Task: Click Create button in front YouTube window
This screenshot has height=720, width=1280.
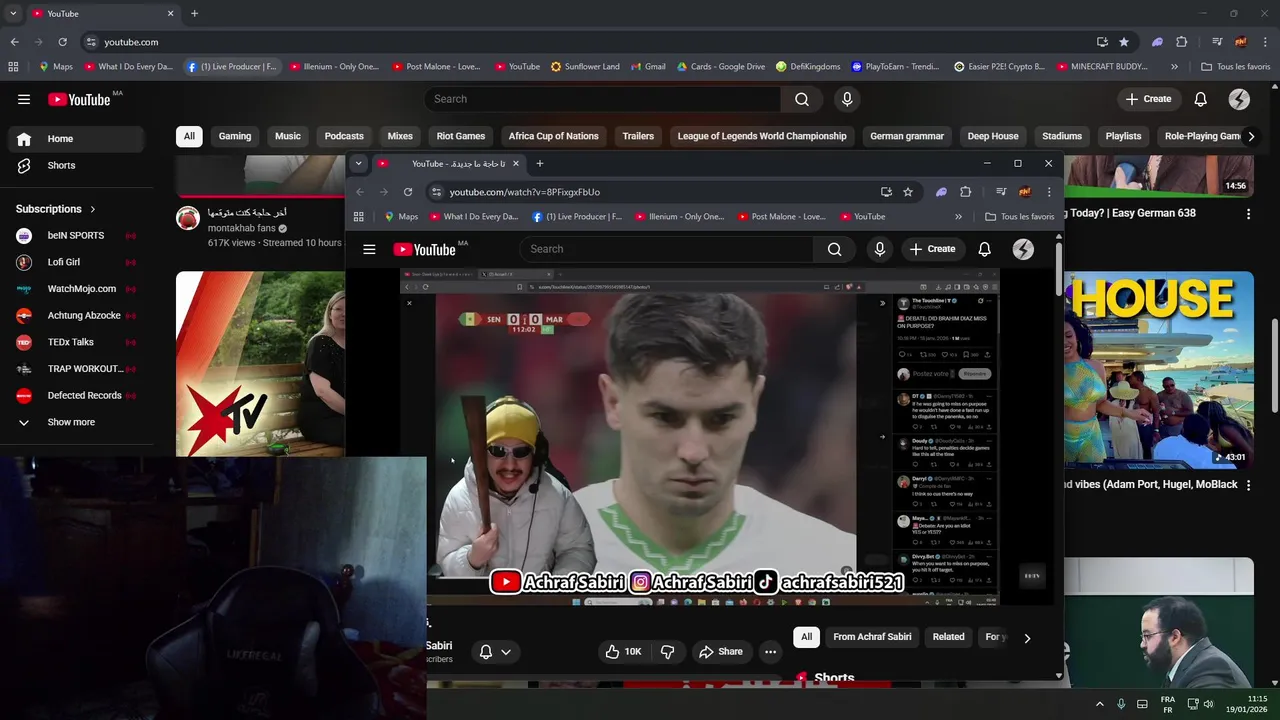Action: [932, 249]
